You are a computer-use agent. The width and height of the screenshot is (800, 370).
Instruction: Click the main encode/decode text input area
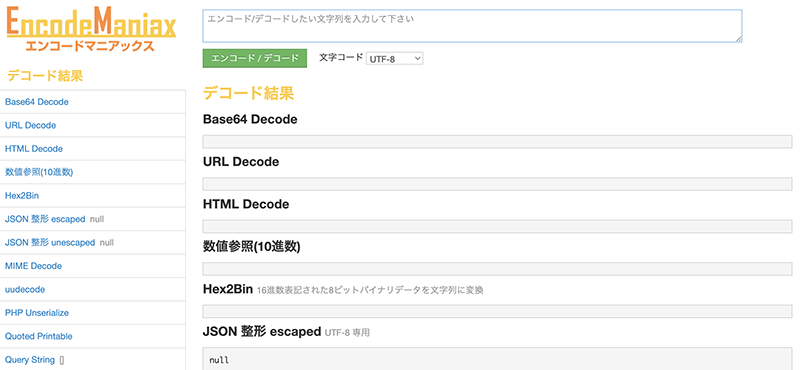[472, 26]
